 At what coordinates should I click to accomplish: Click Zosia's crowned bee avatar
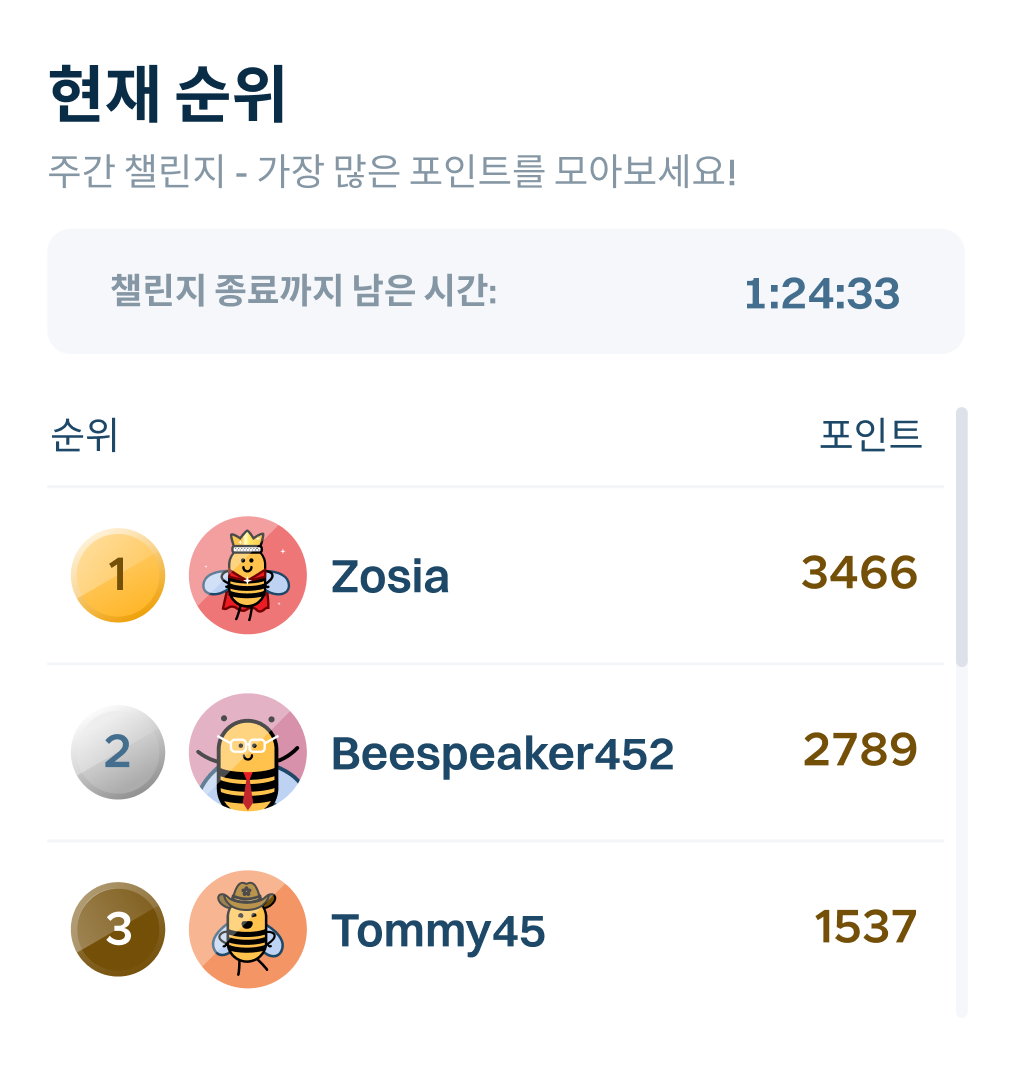[x=247, y=576]
